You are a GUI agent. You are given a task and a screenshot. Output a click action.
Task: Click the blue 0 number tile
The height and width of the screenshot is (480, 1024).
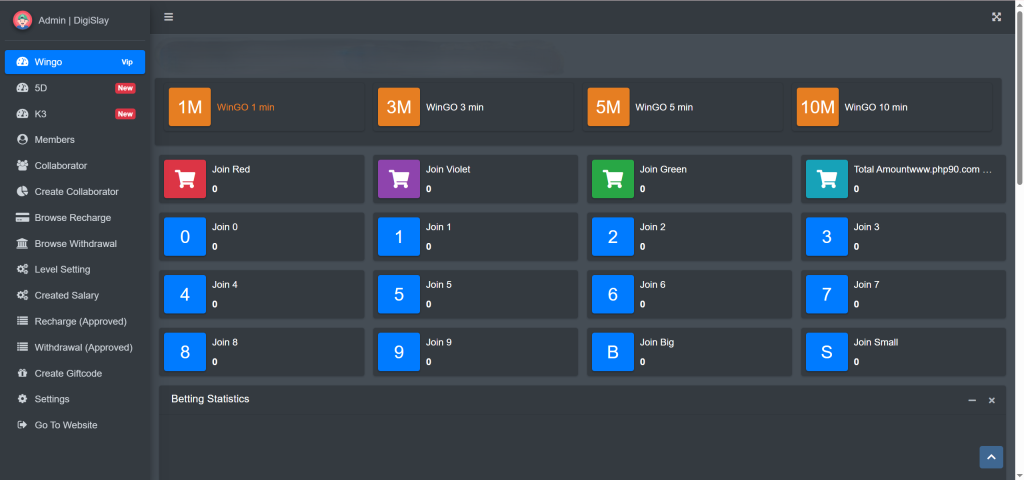click(x=185, y=236)
